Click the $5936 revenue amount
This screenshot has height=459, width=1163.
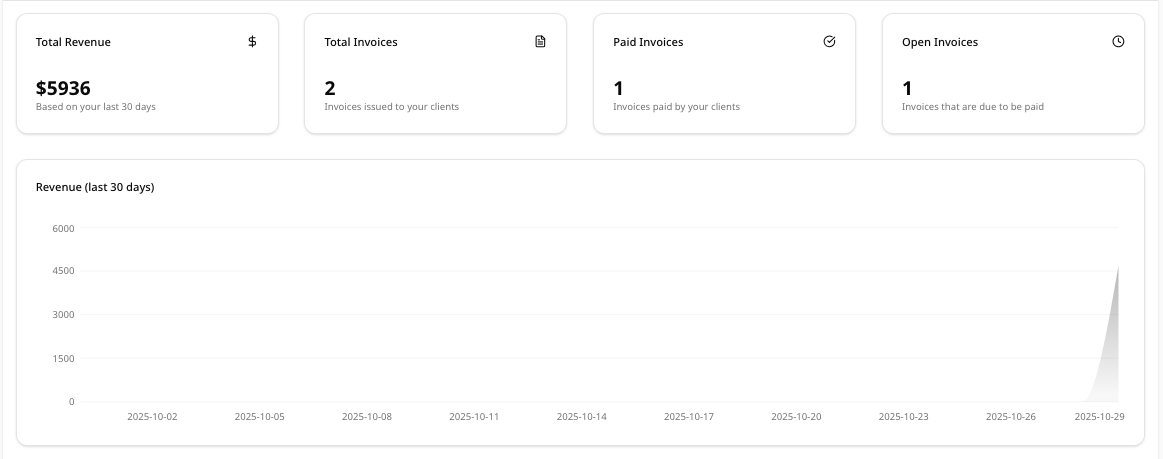(x=63, y=88)
